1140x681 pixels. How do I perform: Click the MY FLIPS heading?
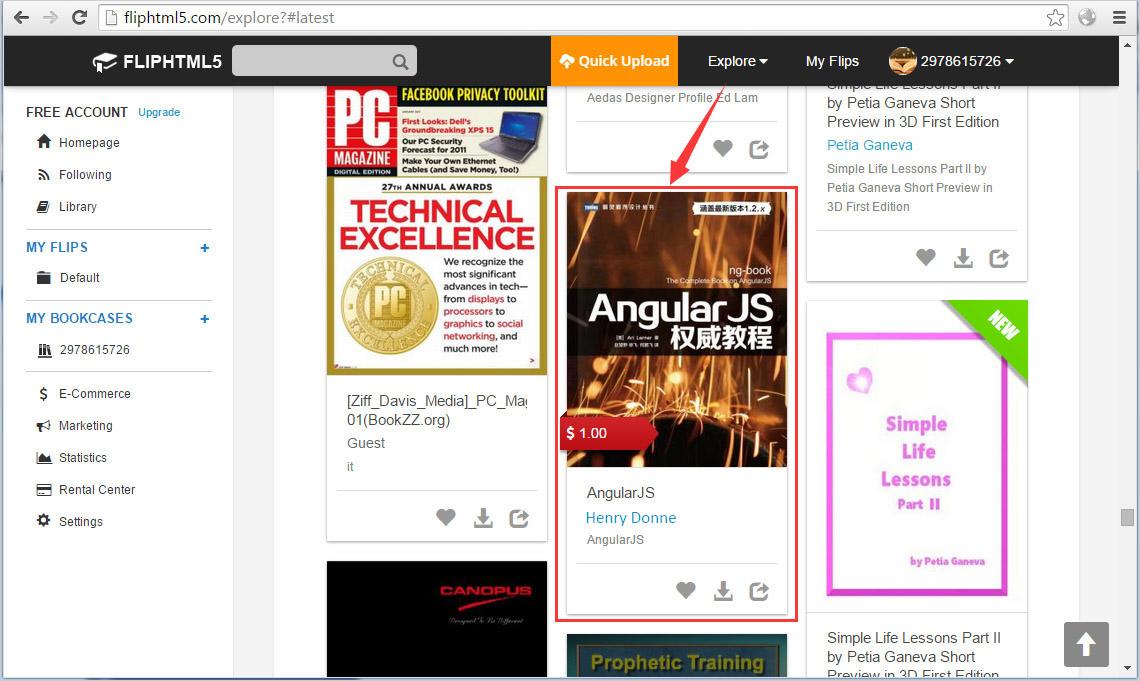click(x=57, y=247)
